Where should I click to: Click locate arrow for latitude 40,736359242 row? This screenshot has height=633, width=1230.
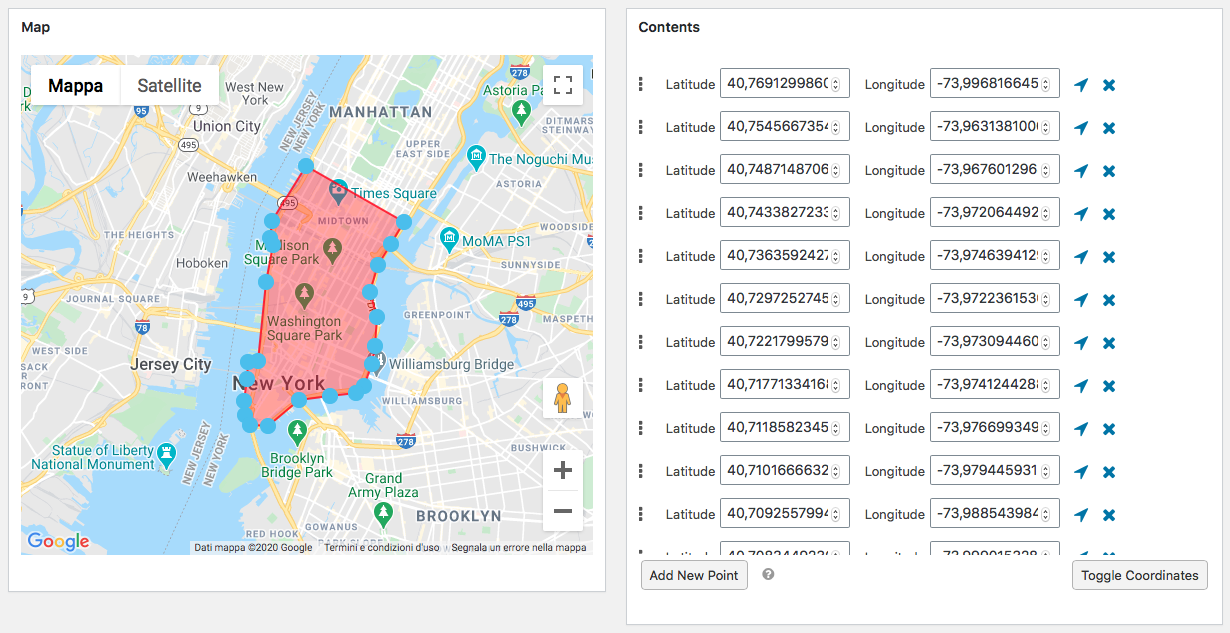[x=1080, y=257]
